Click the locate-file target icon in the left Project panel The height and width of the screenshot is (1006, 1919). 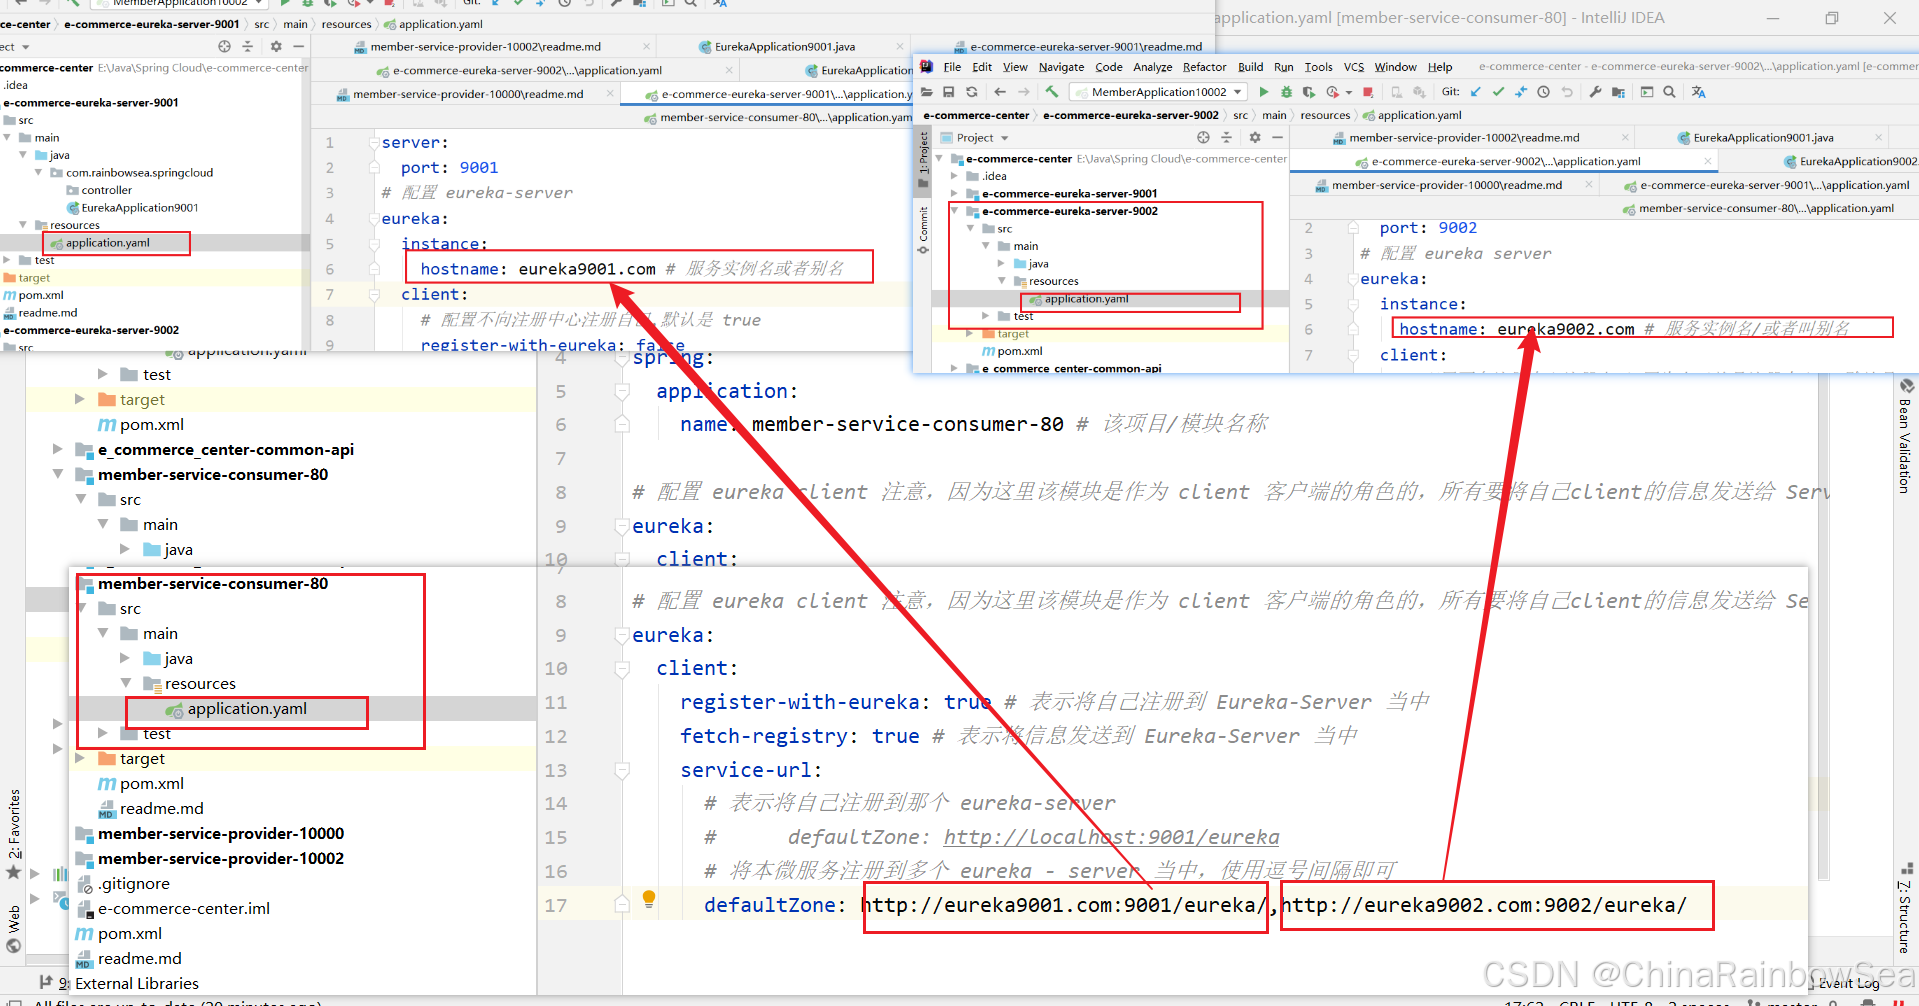[x=224, y=46]
